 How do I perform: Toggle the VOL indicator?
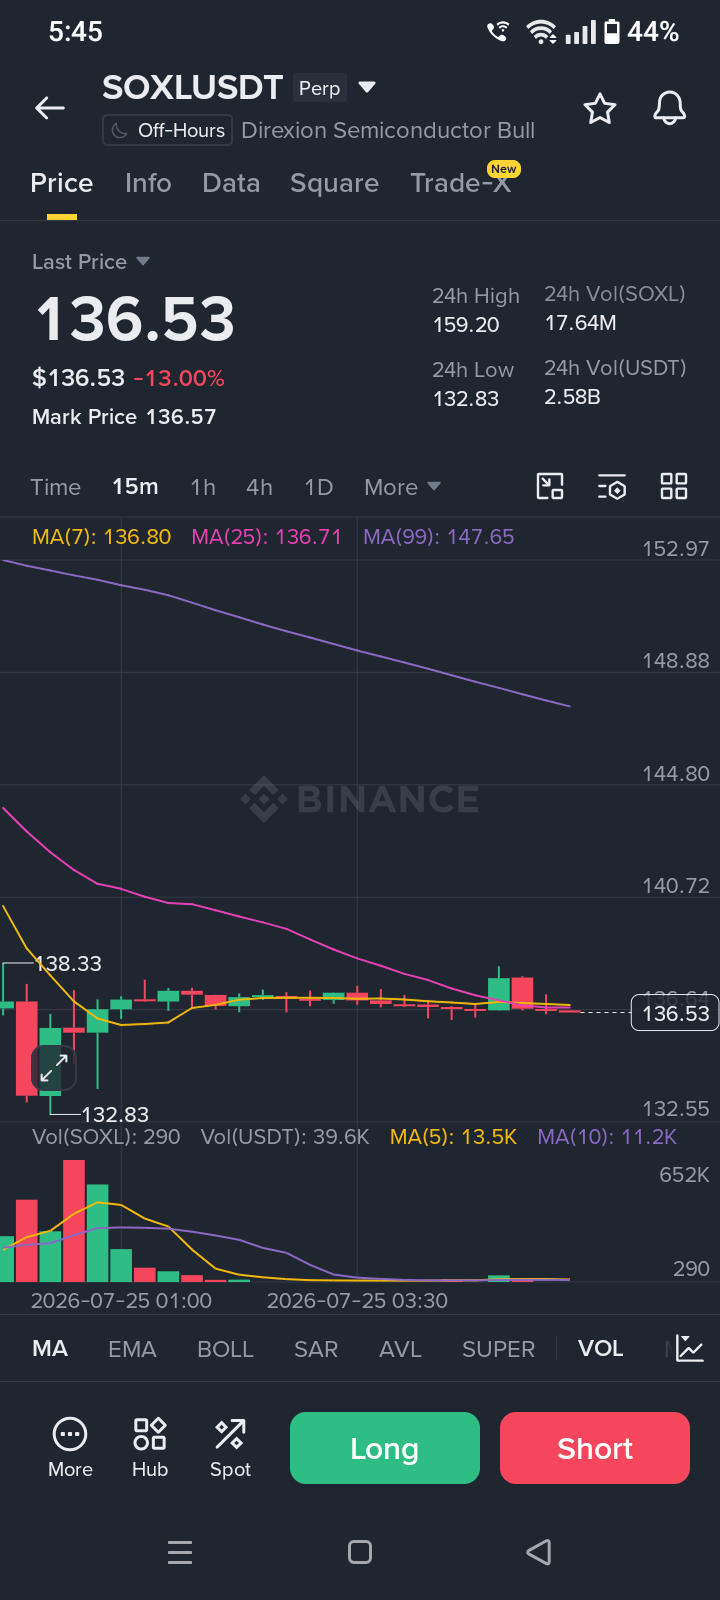click(x=600, y=1348)
